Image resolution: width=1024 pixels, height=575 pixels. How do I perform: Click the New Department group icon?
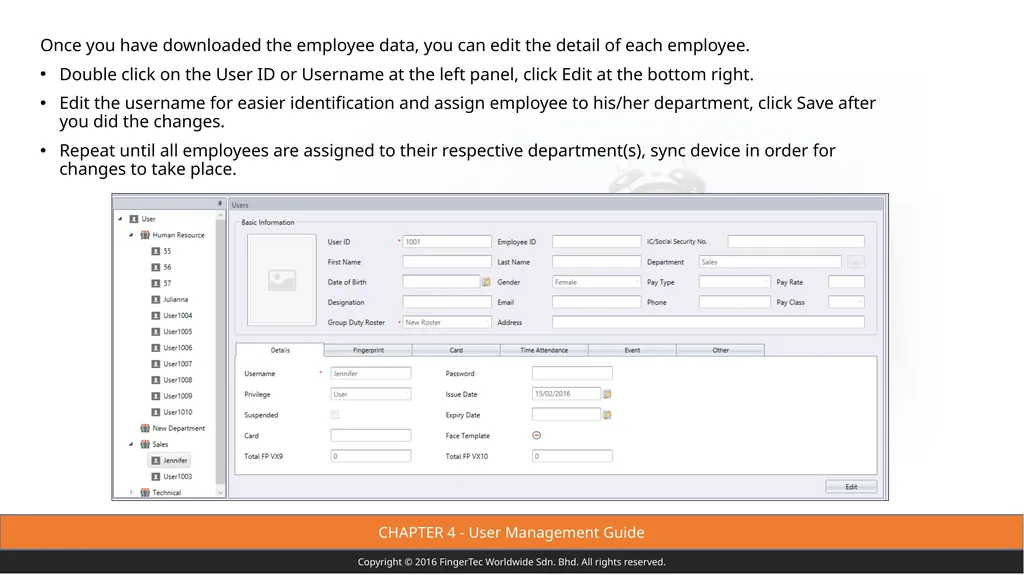click(145, 429)
